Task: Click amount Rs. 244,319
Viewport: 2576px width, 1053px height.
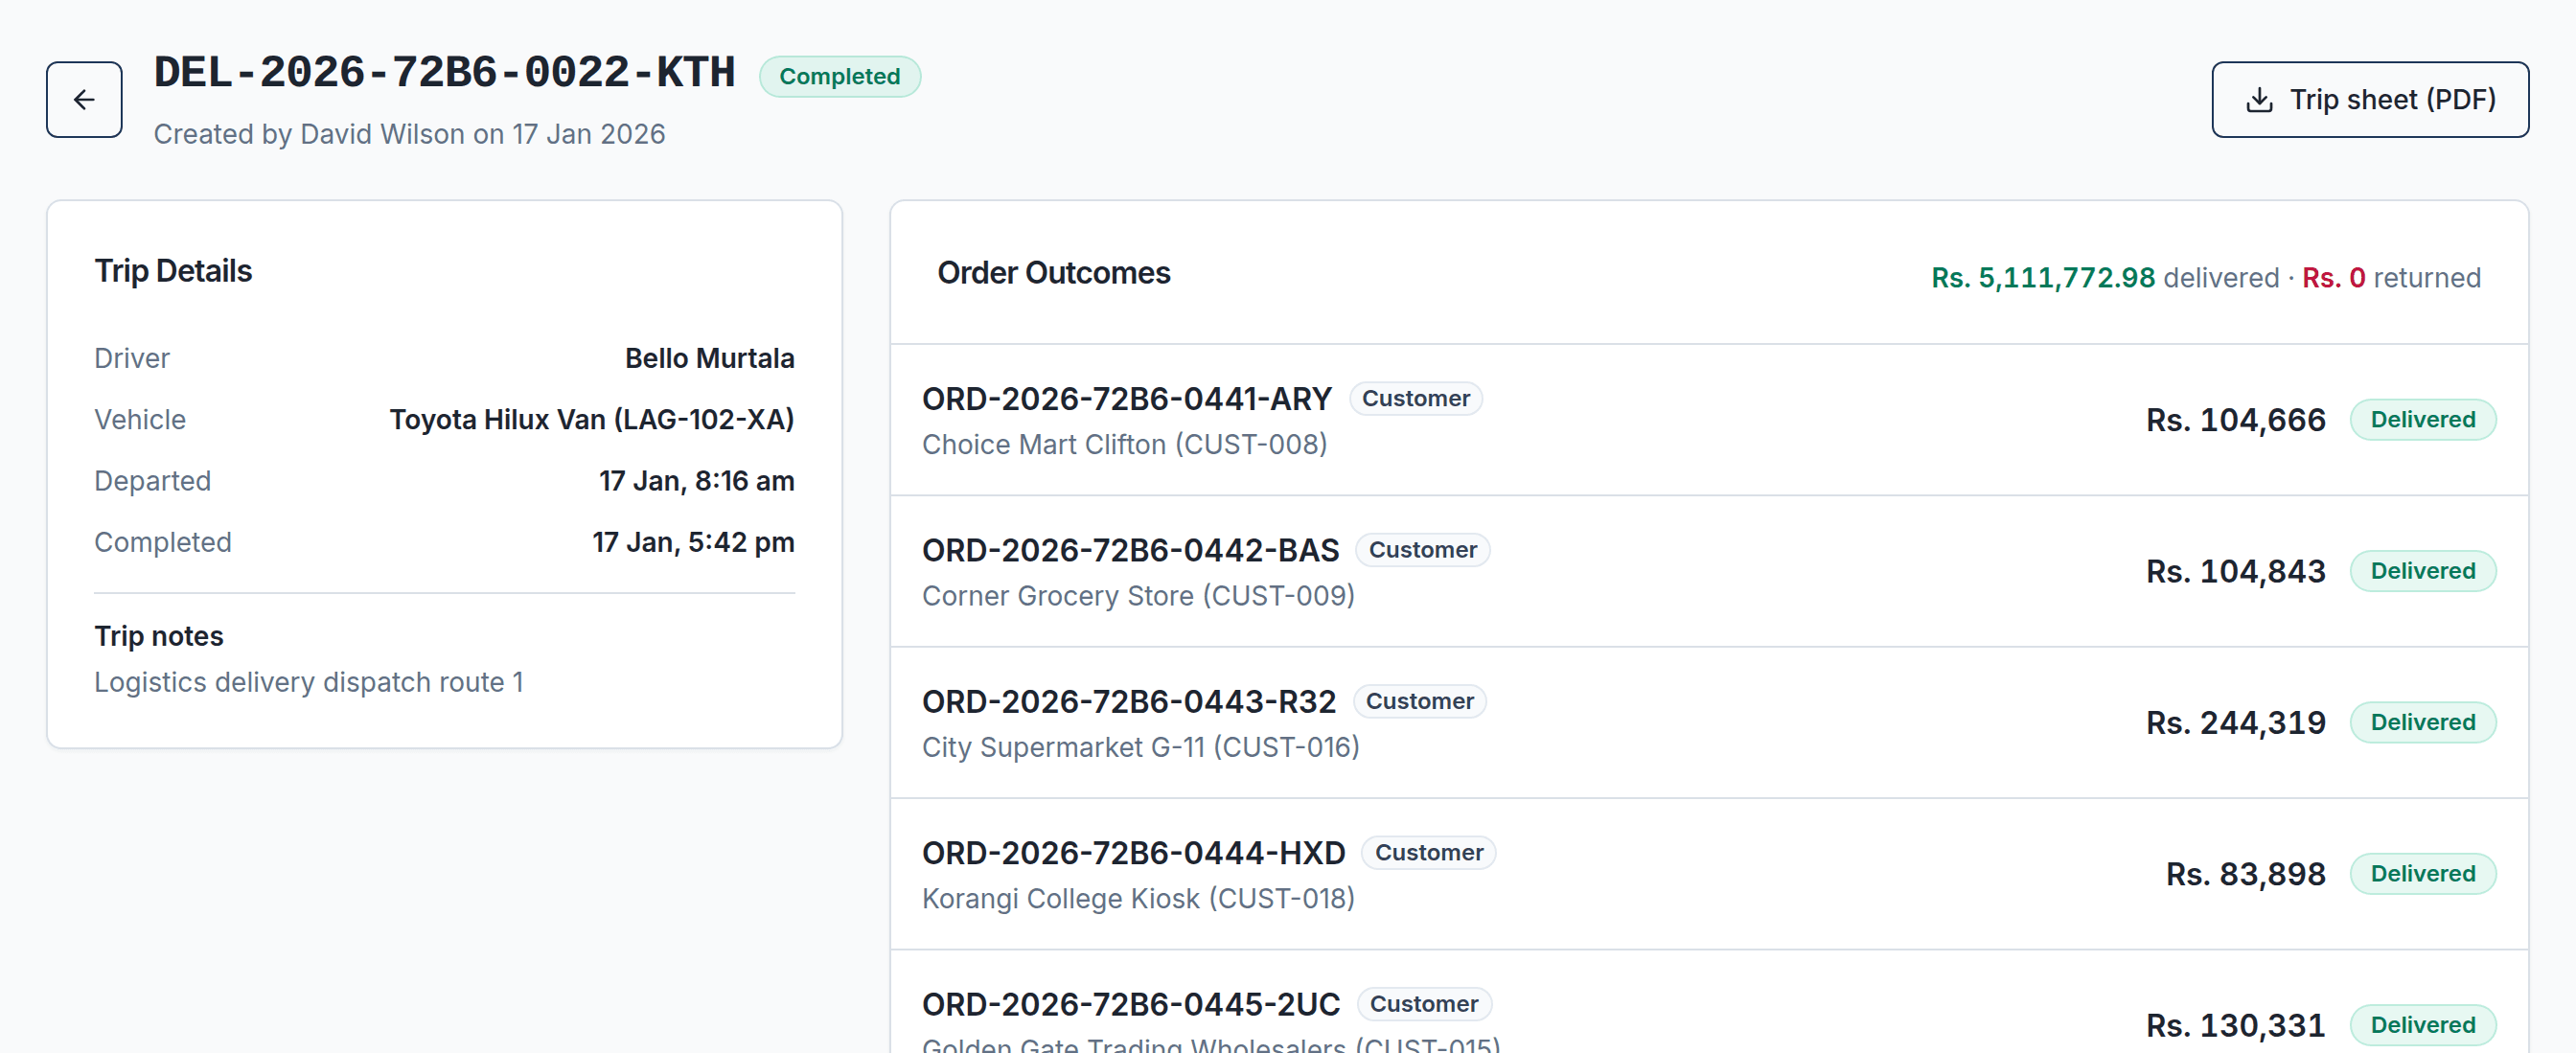Action: (x=2235, y=723)
